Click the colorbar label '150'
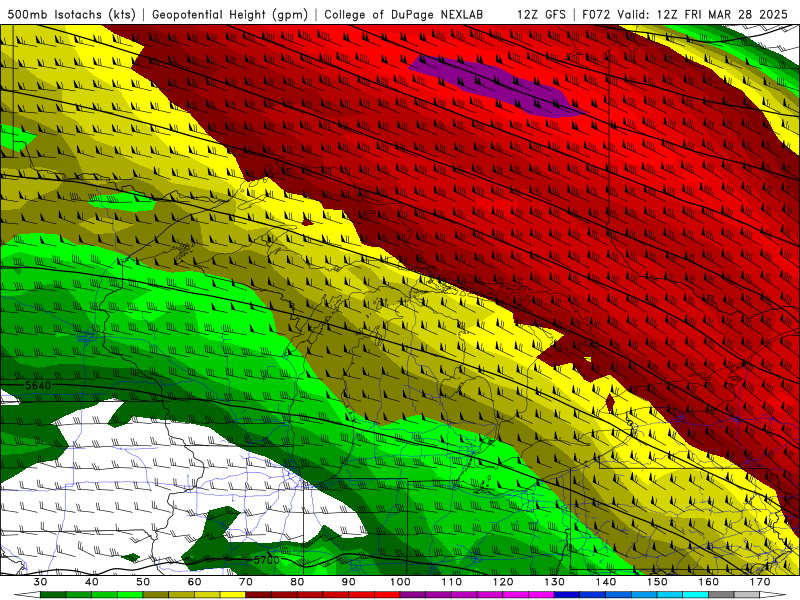800x600 pixels. point(657,582)
